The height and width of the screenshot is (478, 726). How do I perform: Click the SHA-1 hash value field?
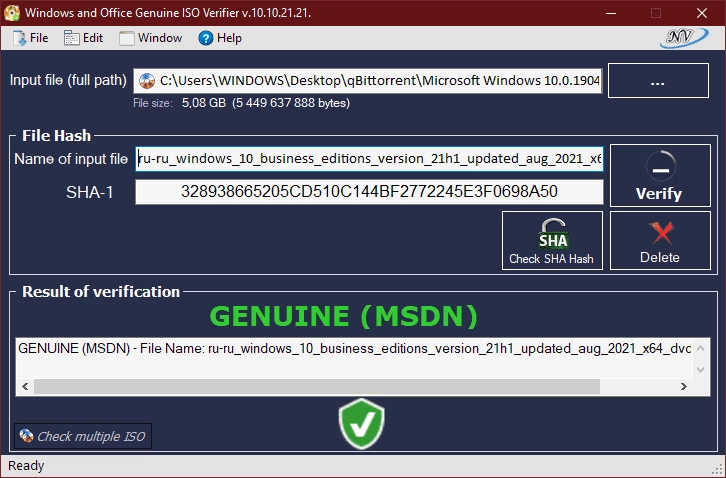369,192
